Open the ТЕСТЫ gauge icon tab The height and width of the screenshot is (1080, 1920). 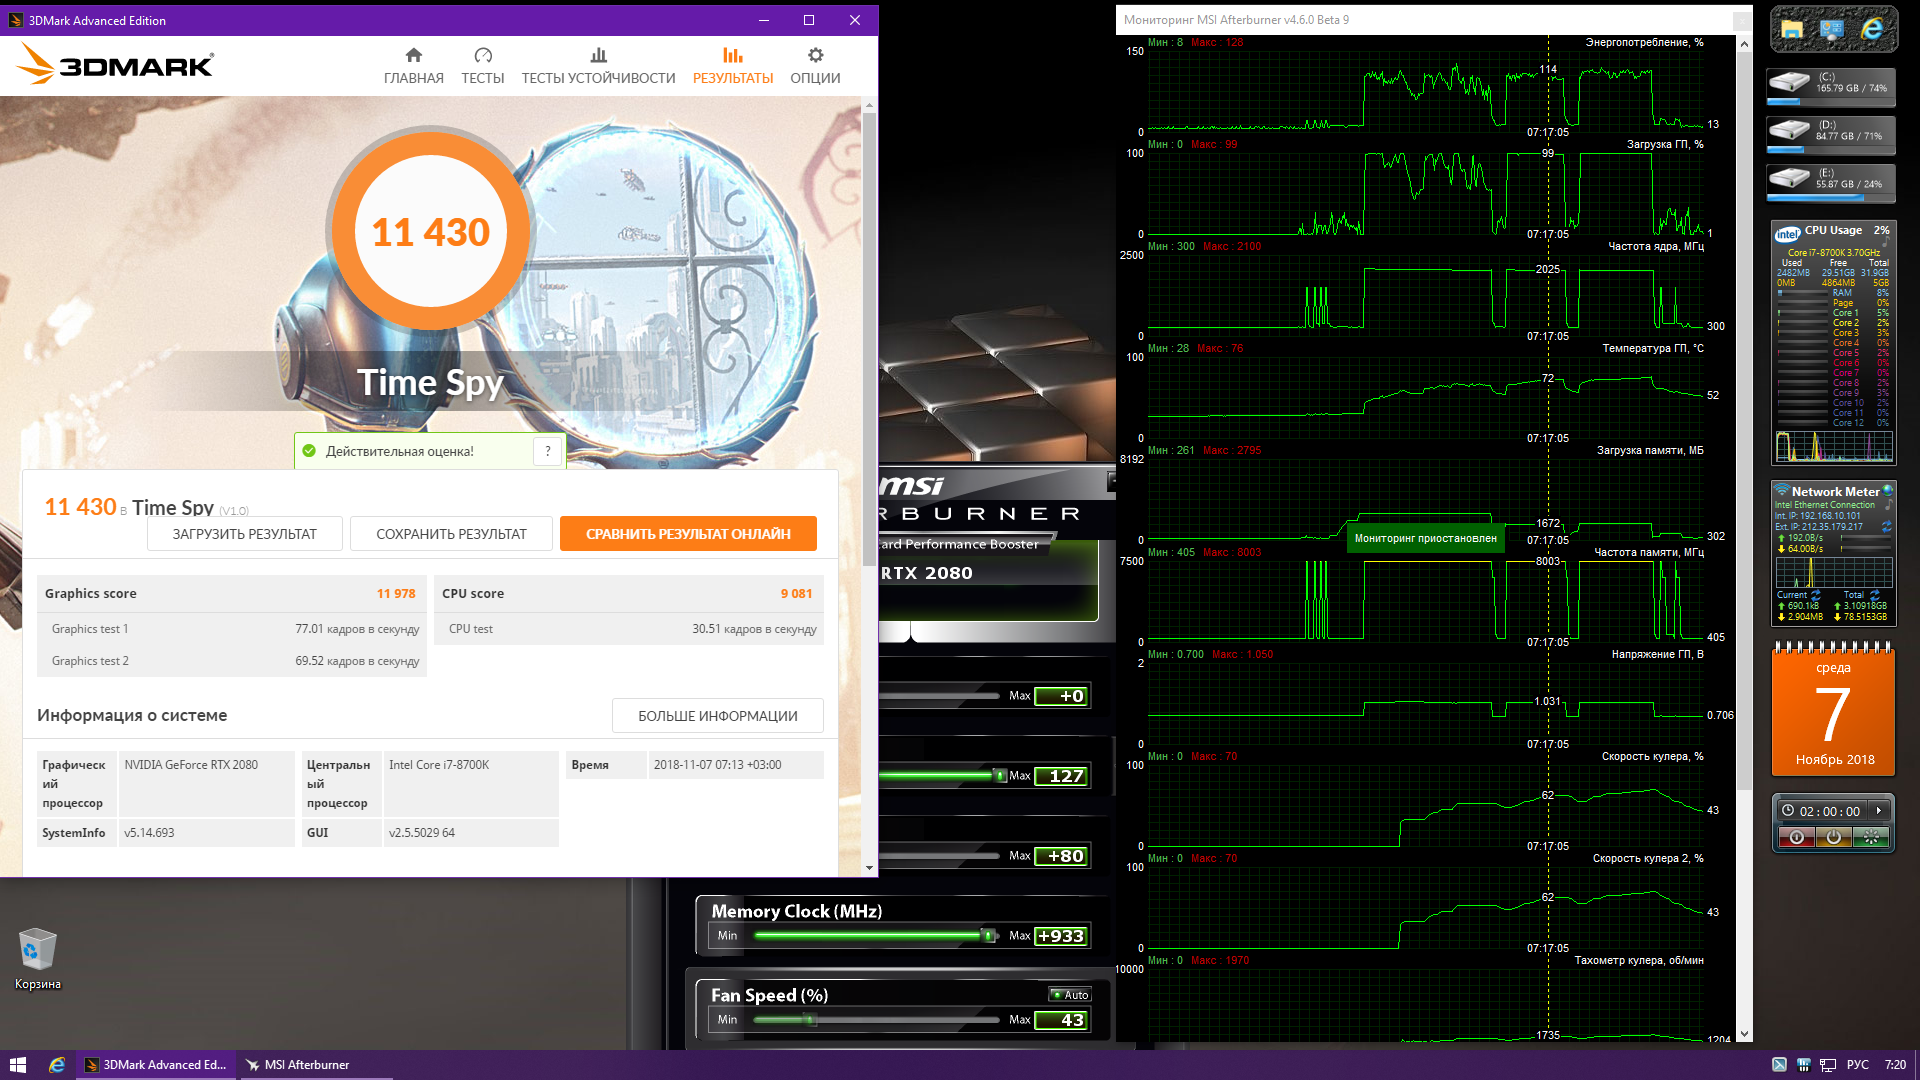click(482, 56)
